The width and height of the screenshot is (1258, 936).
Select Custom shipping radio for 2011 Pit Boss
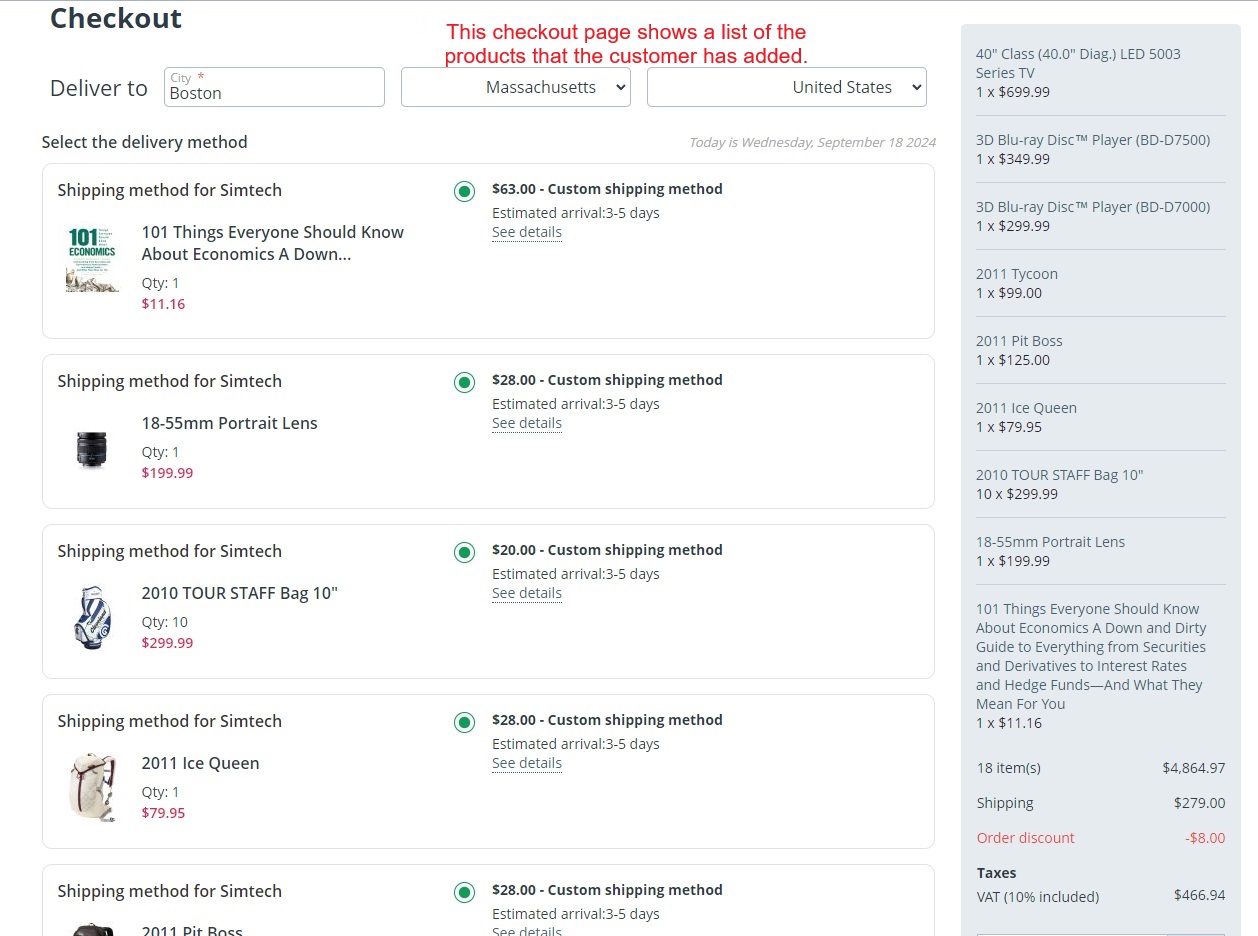pos(464,892)
